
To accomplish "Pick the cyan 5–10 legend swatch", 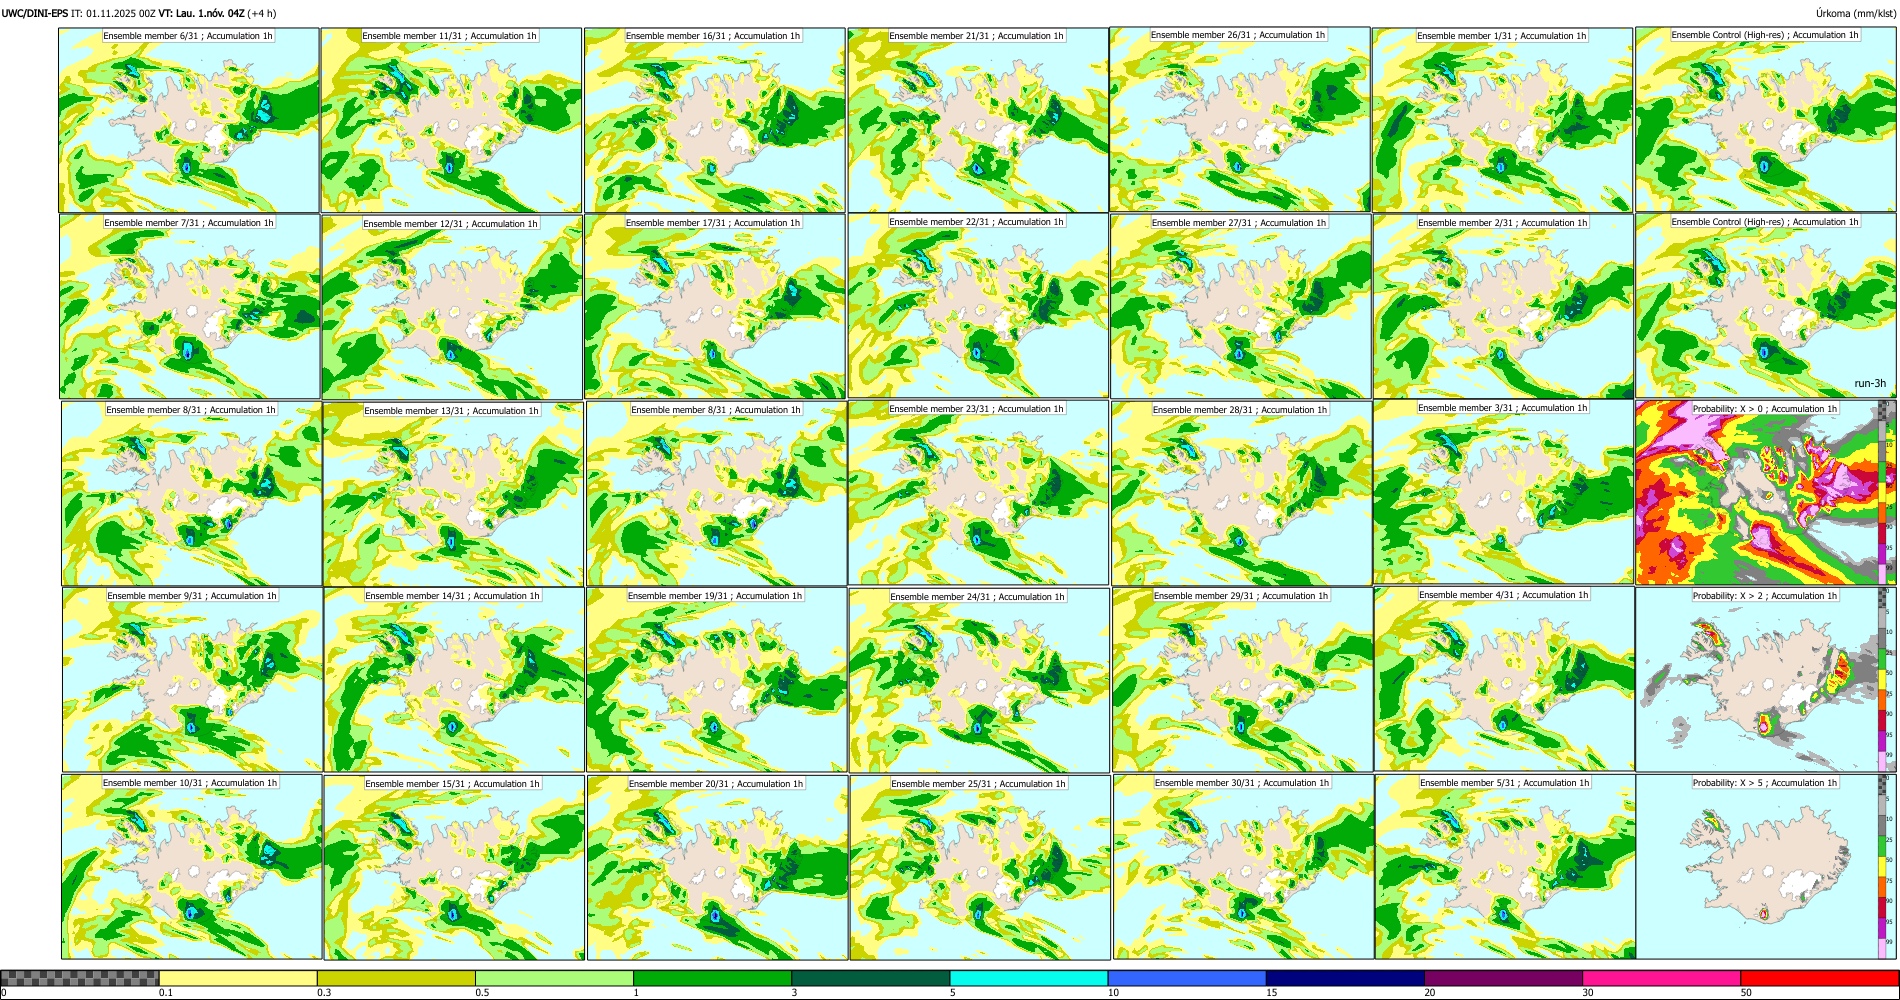I will [1029, 978].
